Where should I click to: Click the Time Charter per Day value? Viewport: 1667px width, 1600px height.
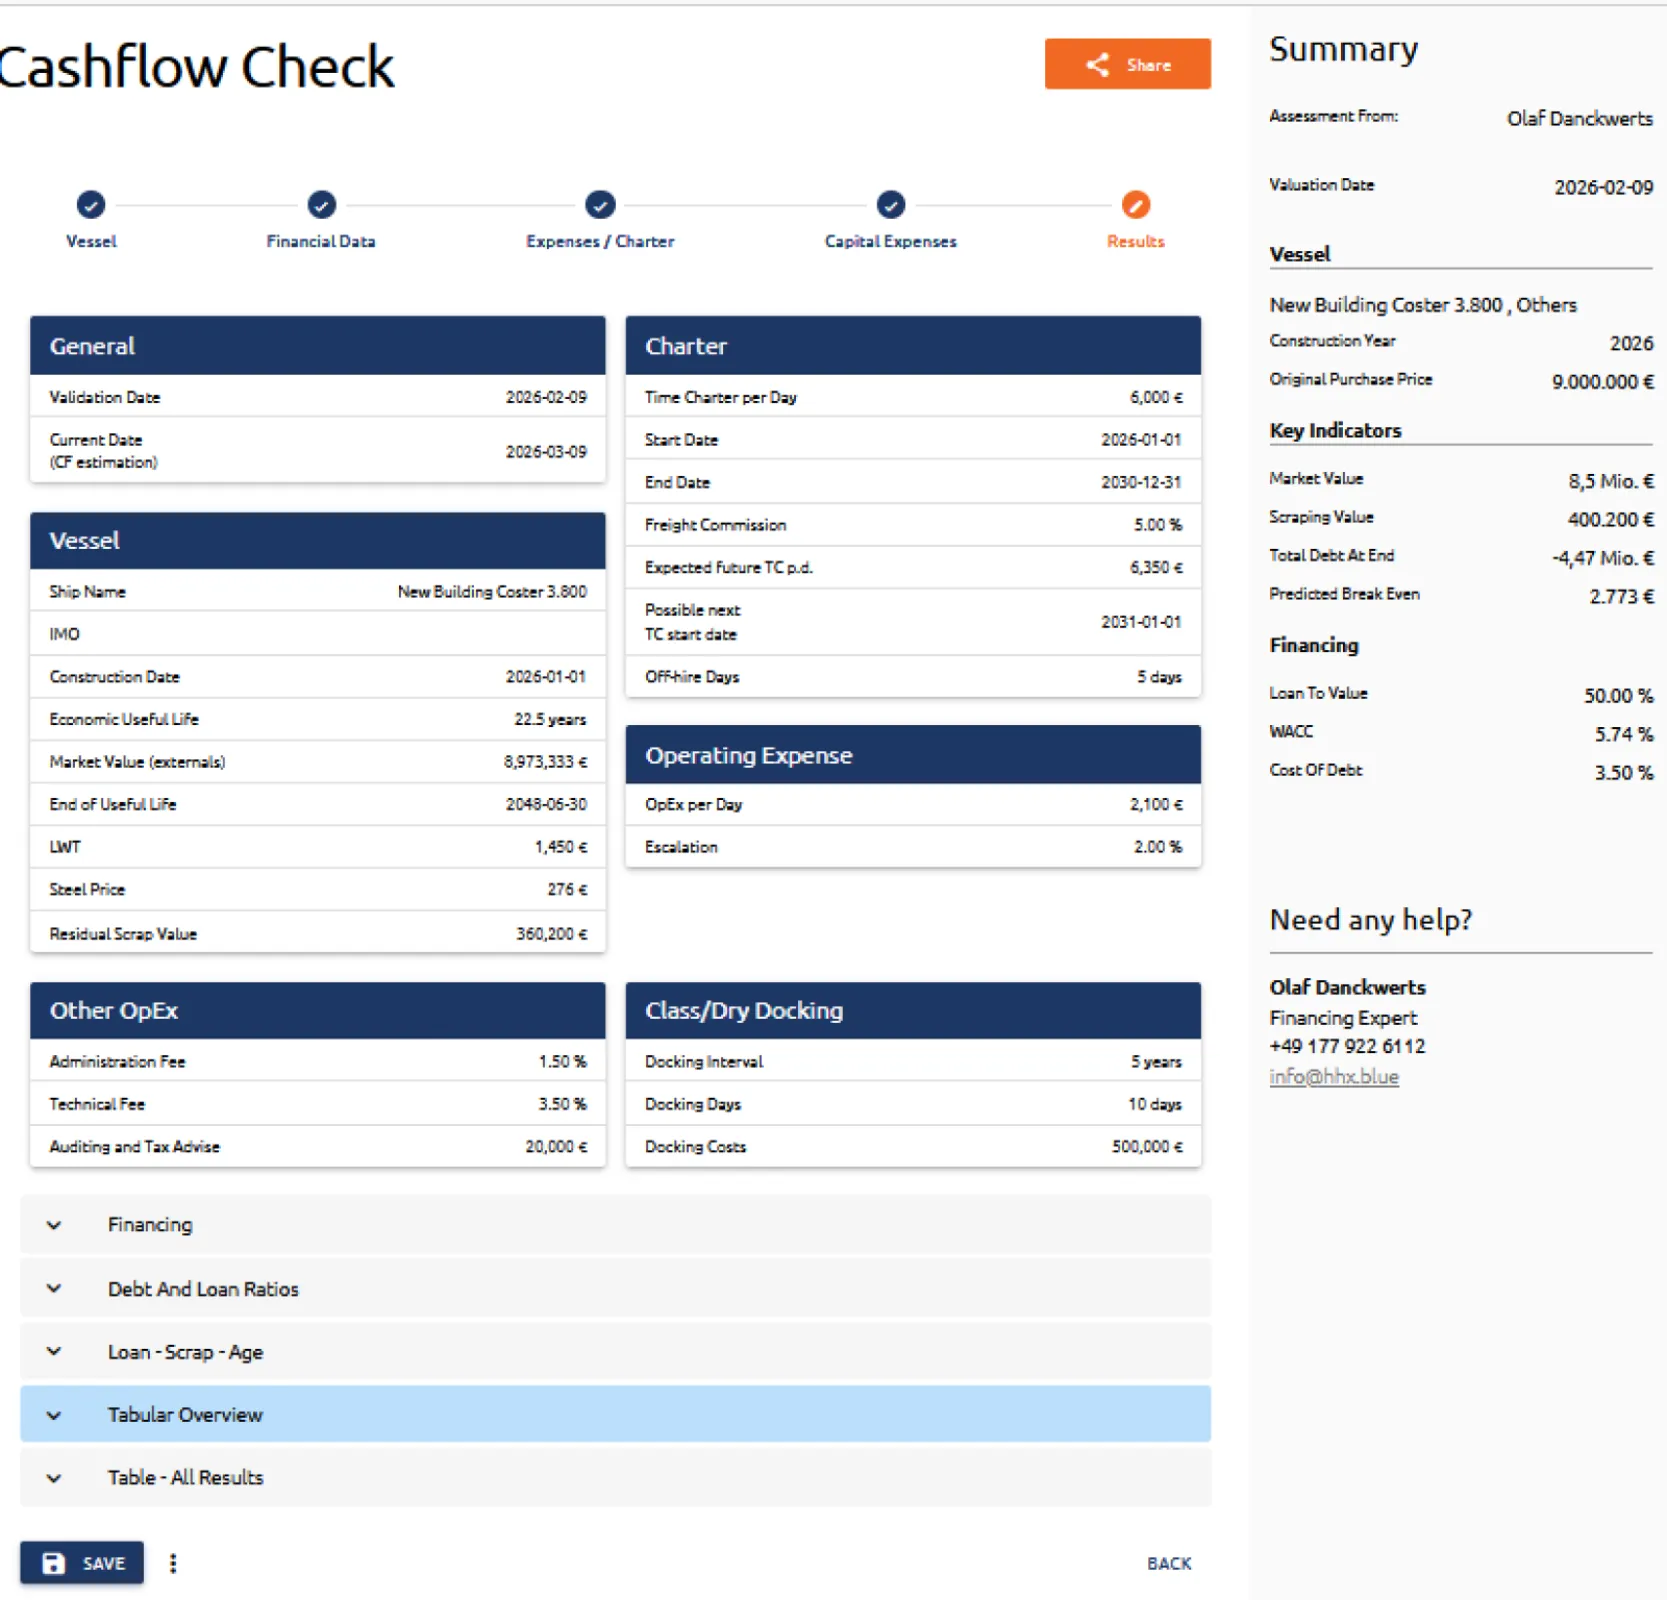tap(1155, 397)
